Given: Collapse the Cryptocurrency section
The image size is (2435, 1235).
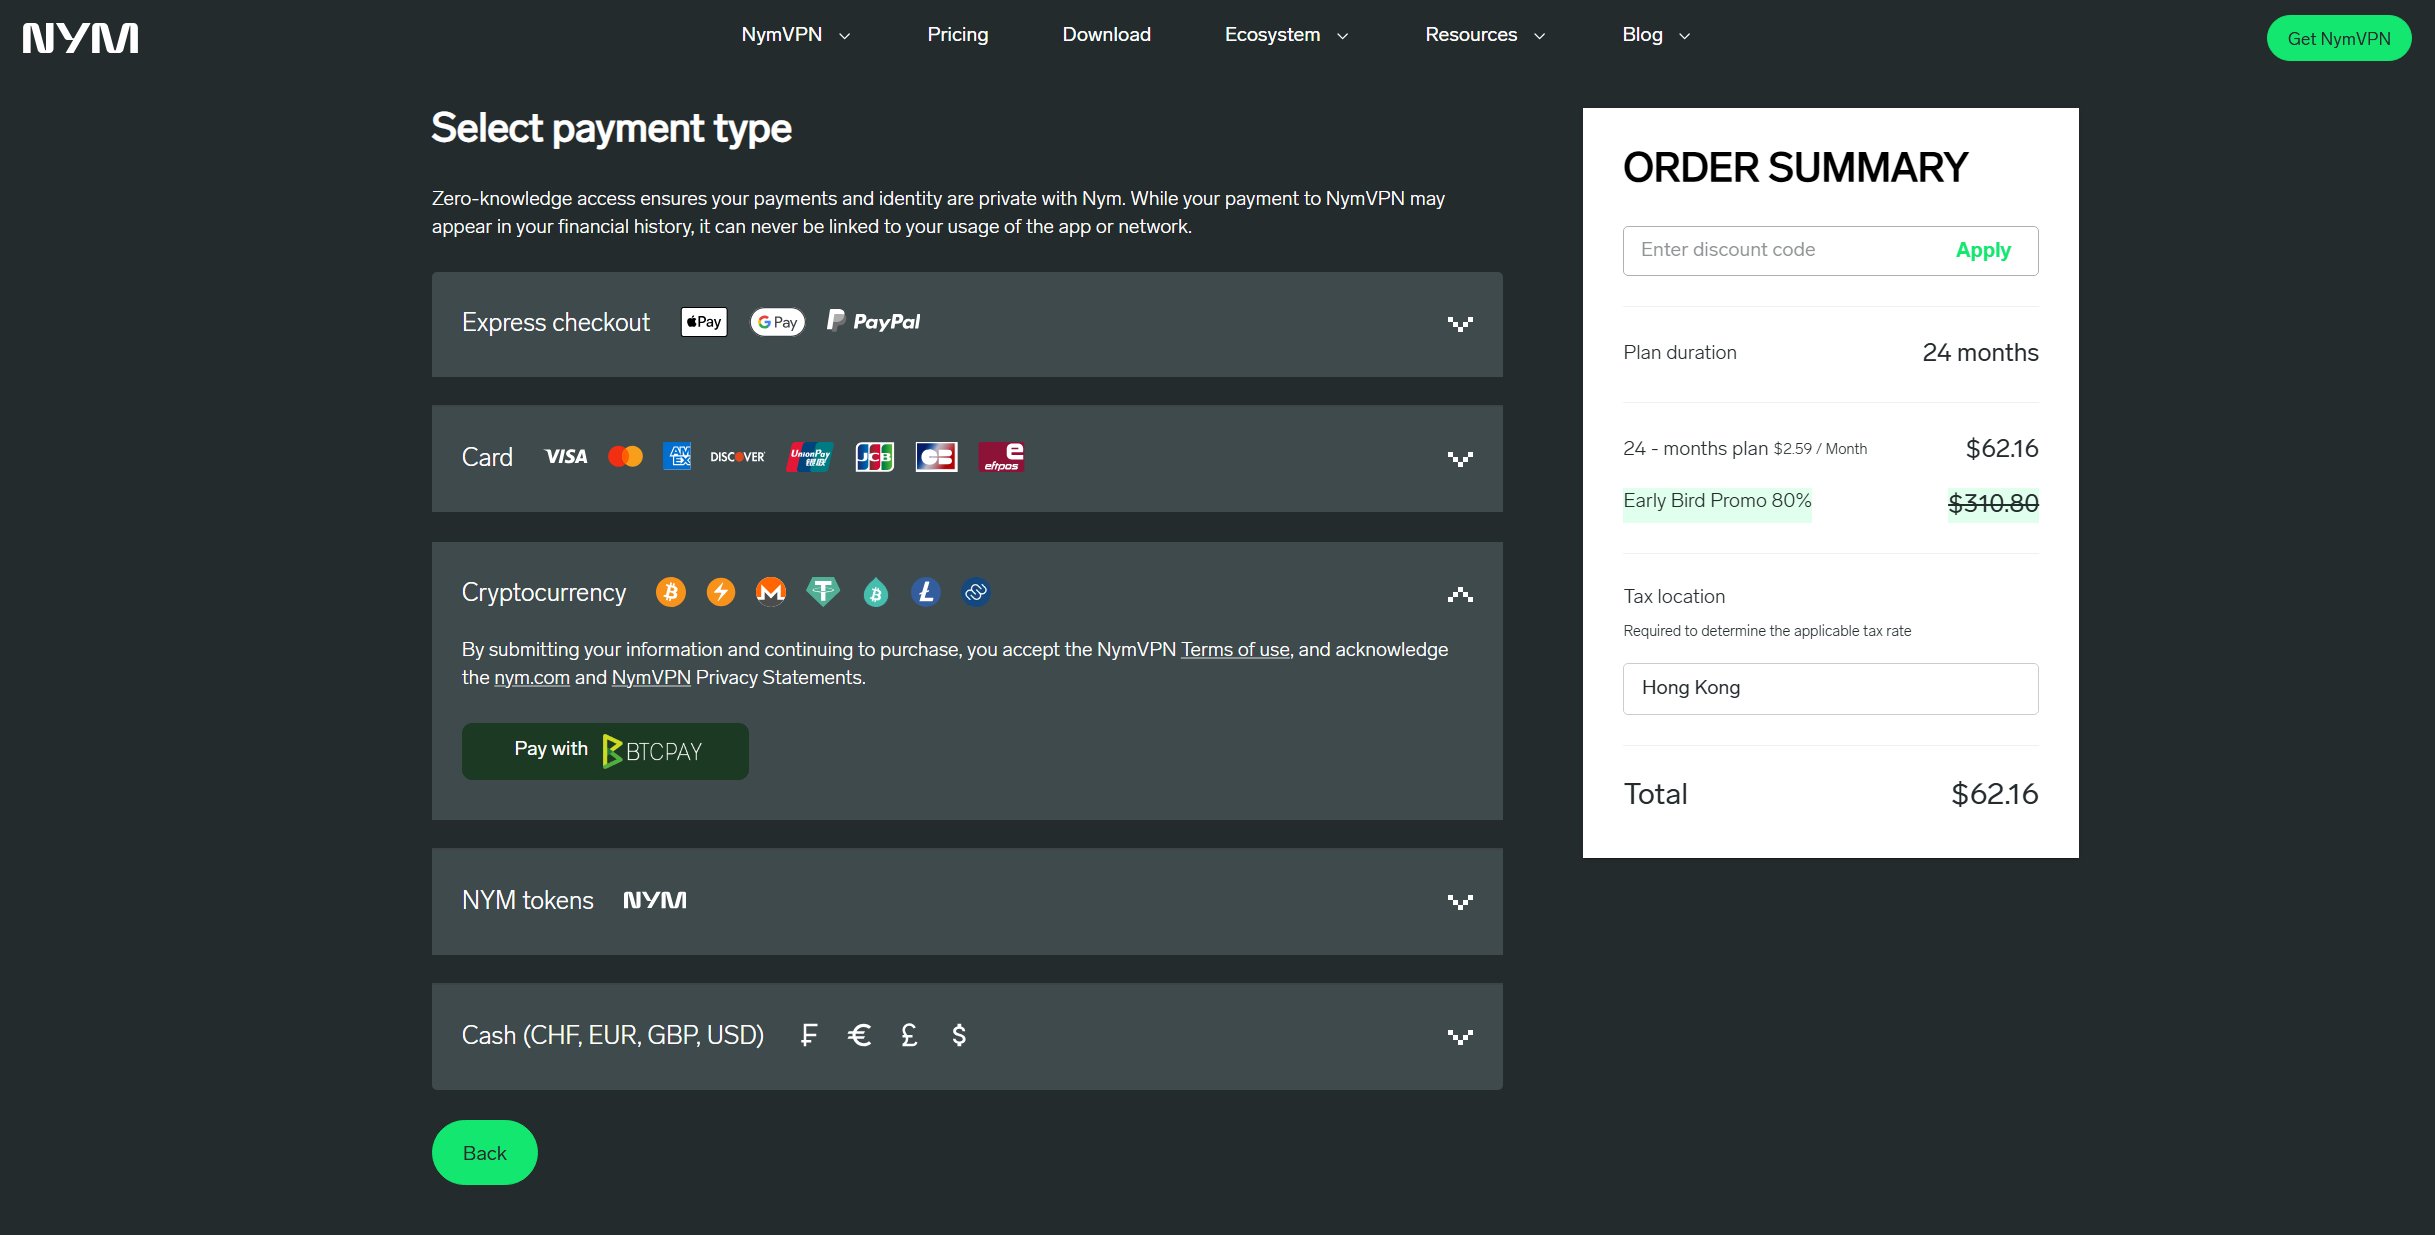Looking at the screenshot, I should click(1460, 595).
